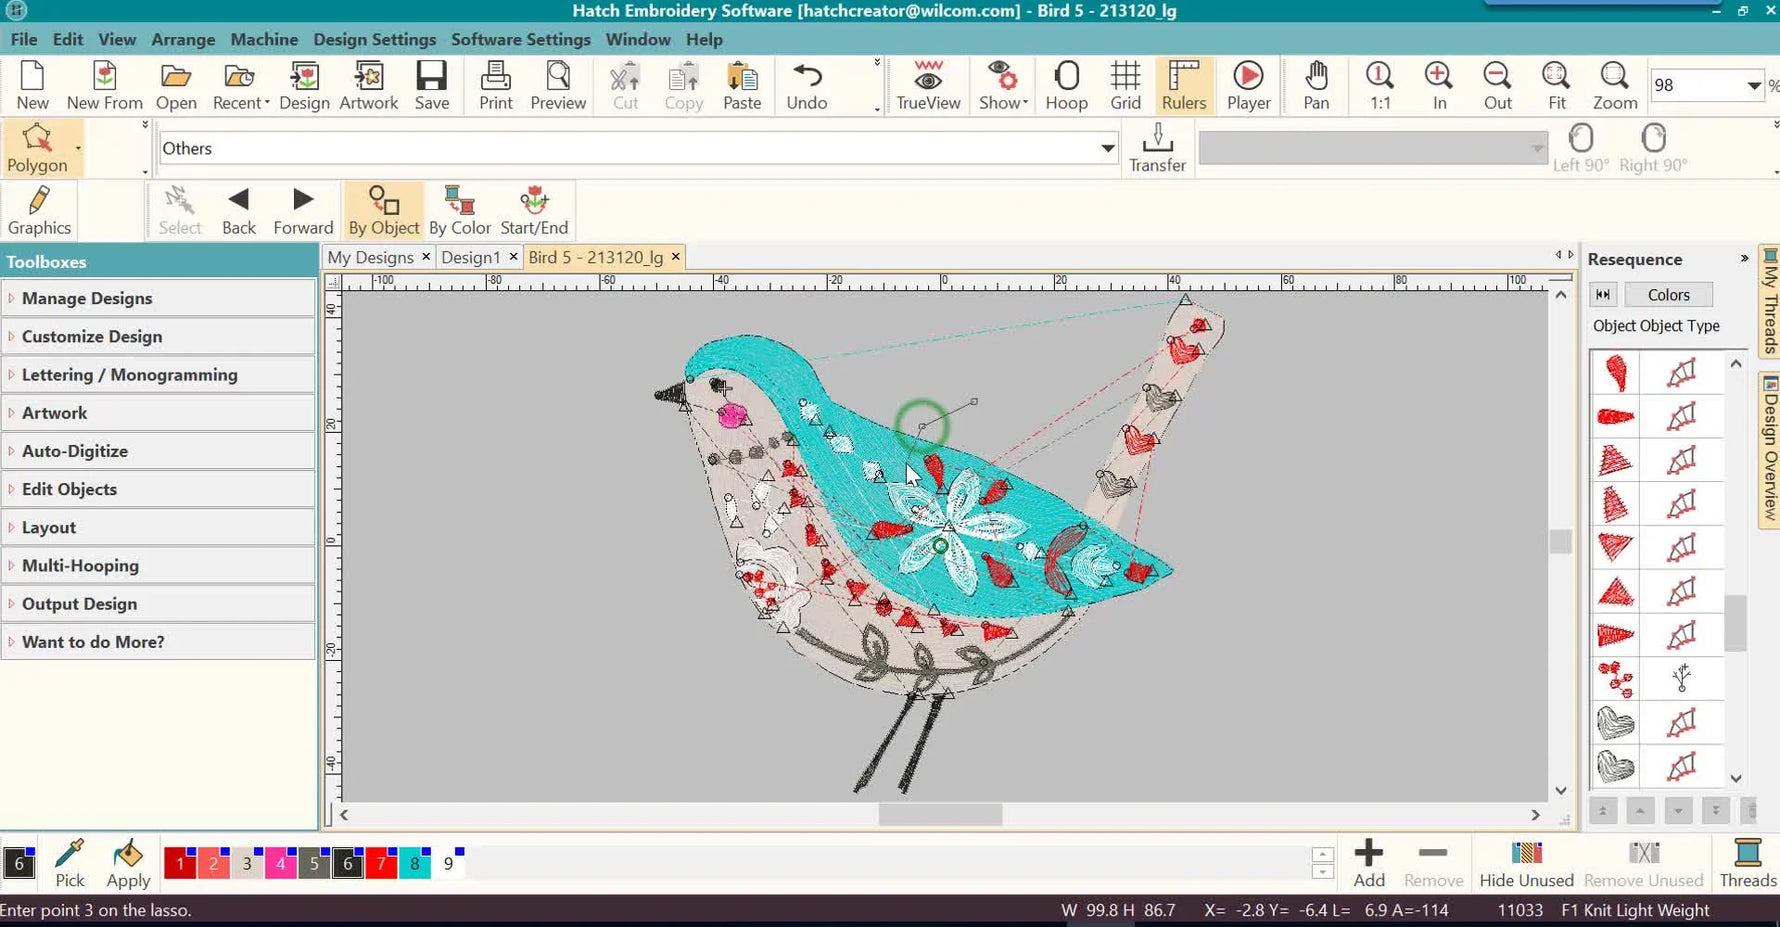
Task: Step Forward through objects
Action: coord(303,210)
